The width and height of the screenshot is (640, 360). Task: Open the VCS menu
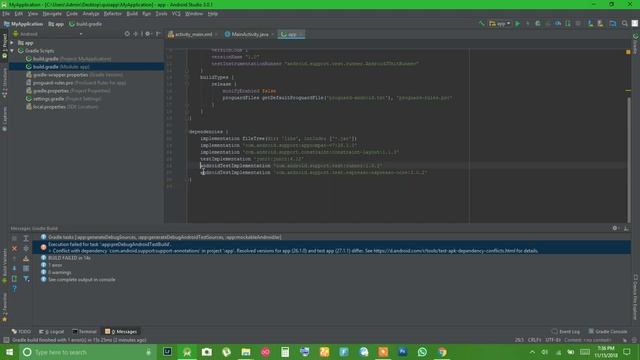[176, 14]
